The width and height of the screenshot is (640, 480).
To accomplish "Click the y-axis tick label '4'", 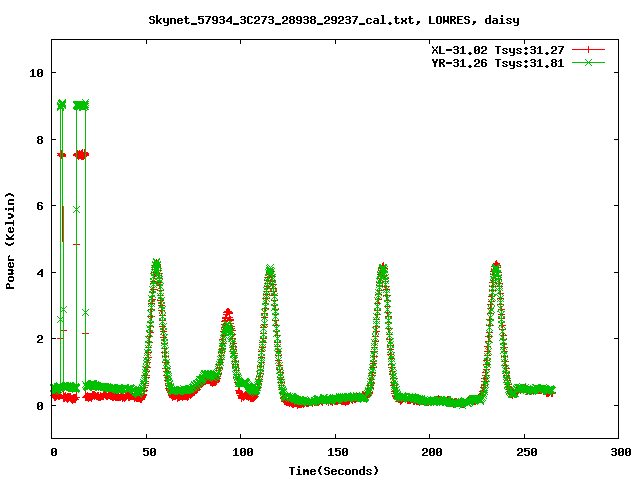I will pyautogui.click(x=40, y=273).
